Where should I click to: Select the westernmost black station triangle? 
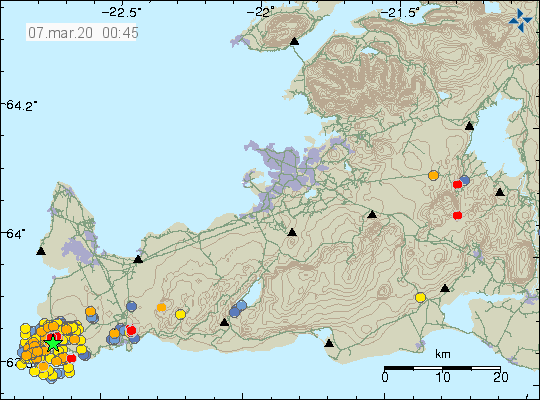(x=41, y=251)
